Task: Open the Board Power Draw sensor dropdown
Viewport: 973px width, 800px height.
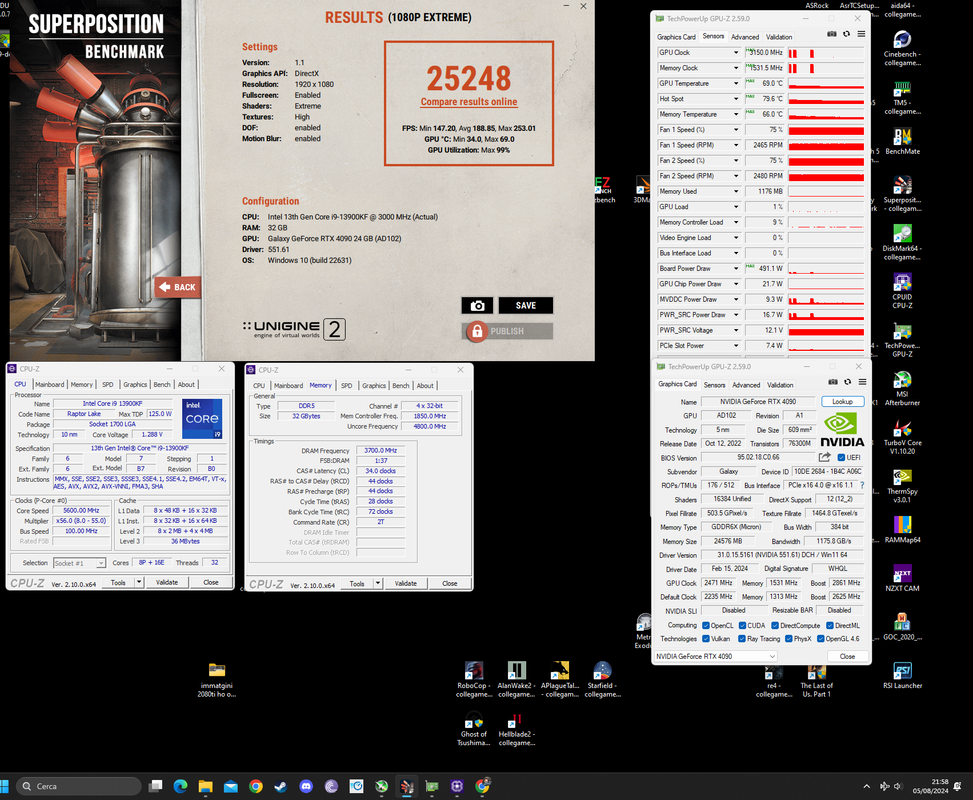Action: click(x=736, y=269)
